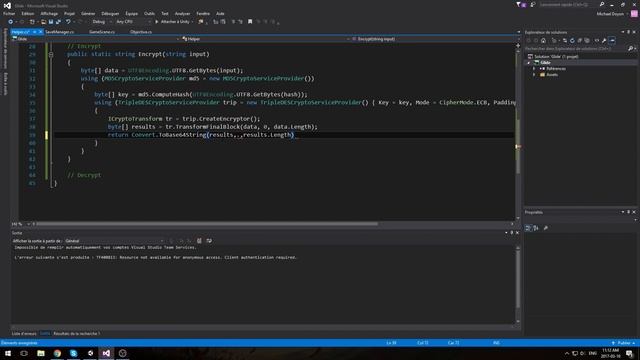Screen dimensions: 640x360
Task: Toggle auto-hide pin of Explorateur de solutions
Action: coord(628,32)
